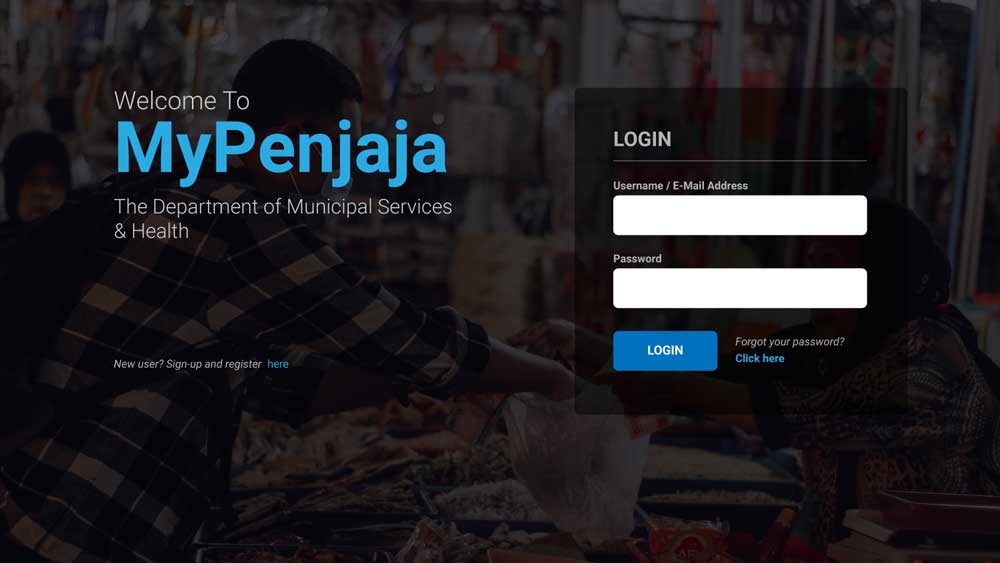Screen dimensions: 1000x563
Task: Submit with the blue LOGIN button
Action: pyautogui.click(x=665, y=350)
